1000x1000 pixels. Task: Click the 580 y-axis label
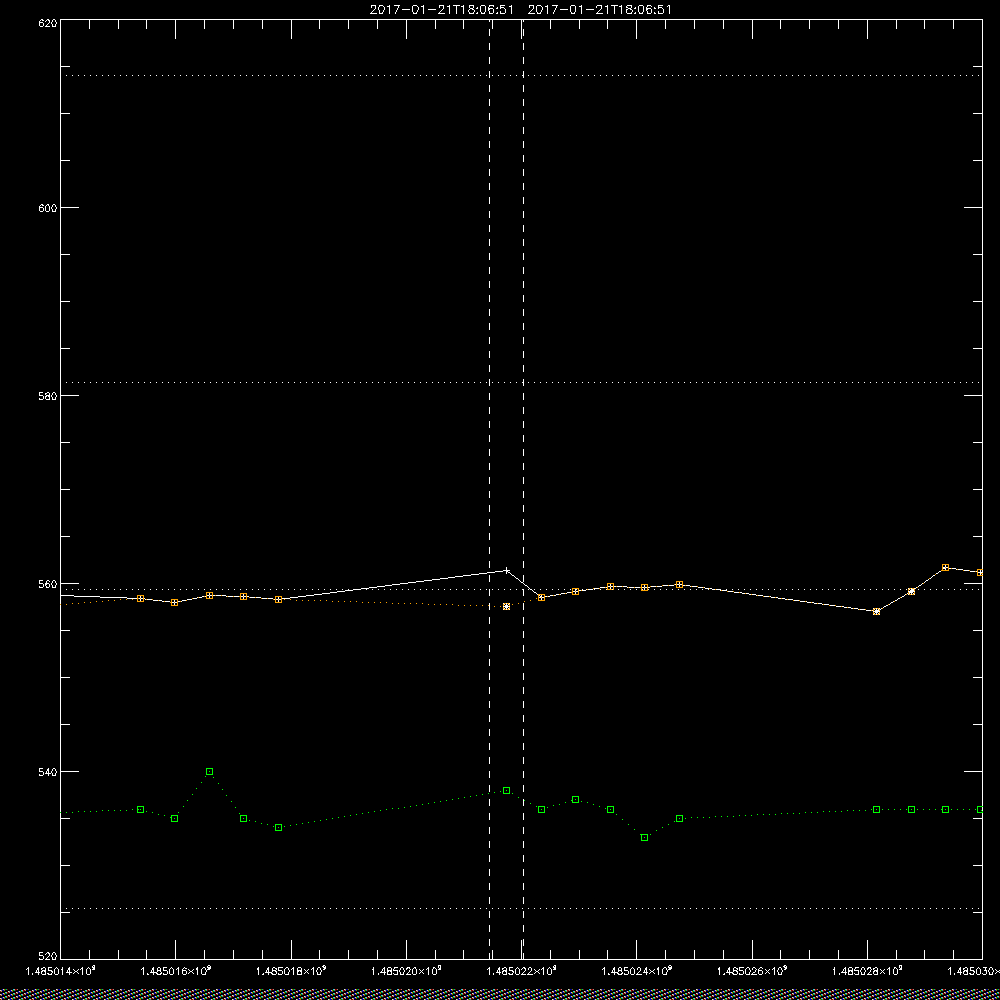[x=48, y=395]
